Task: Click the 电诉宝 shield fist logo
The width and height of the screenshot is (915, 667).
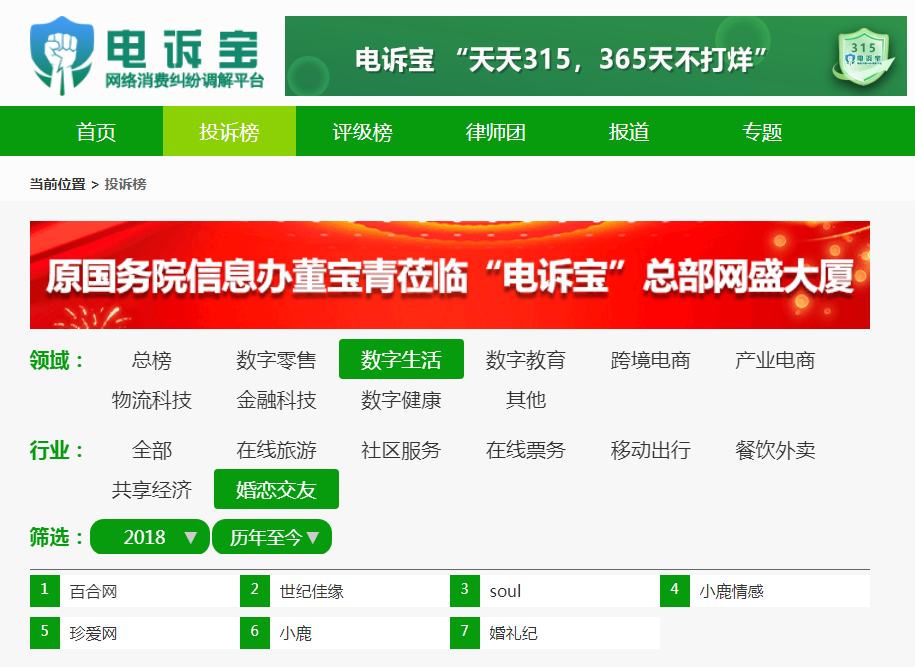Action: [61, 55]
